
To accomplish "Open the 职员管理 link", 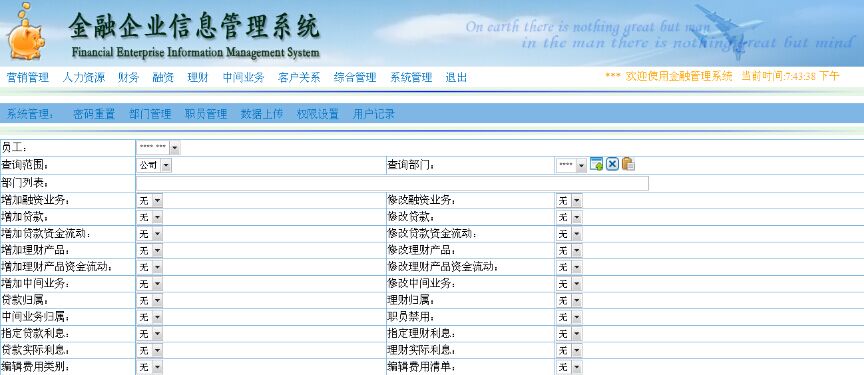I will click(x=206, y=115).
